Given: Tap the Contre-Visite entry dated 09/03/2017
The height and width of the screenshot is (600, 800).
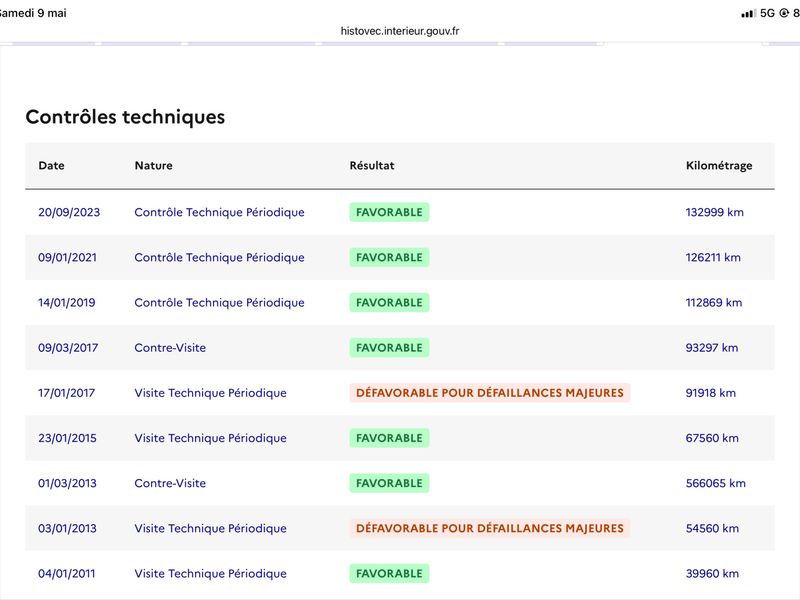Looking at the screenshot, I should 170,347.
